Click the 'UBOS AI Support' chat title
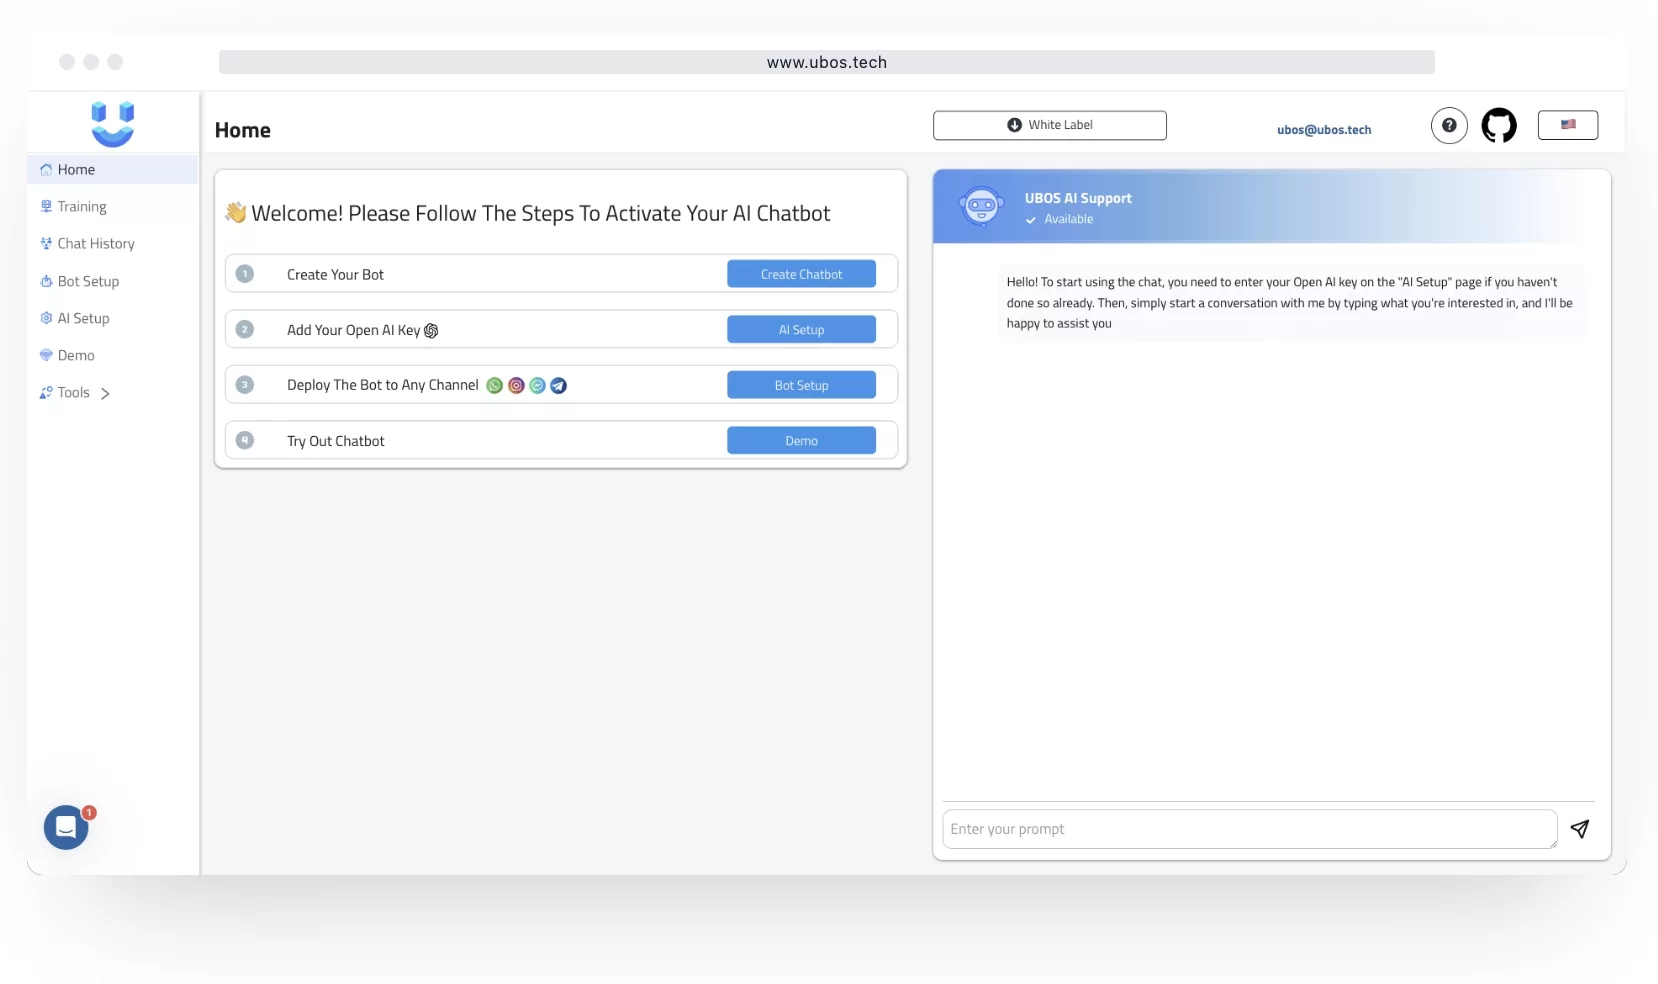The width and height of the screenshot is (1658, 984). coord(1078,198)
